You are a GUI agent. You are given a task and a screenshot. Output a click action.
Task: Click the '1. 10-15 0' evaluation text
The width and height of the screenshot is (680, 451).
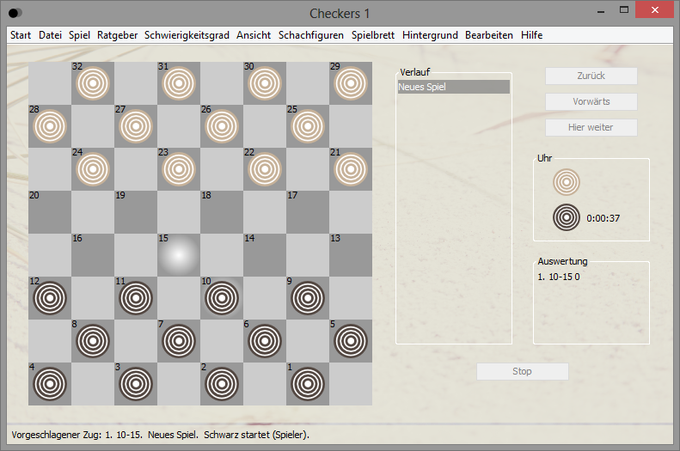click(x=559, y=277)
